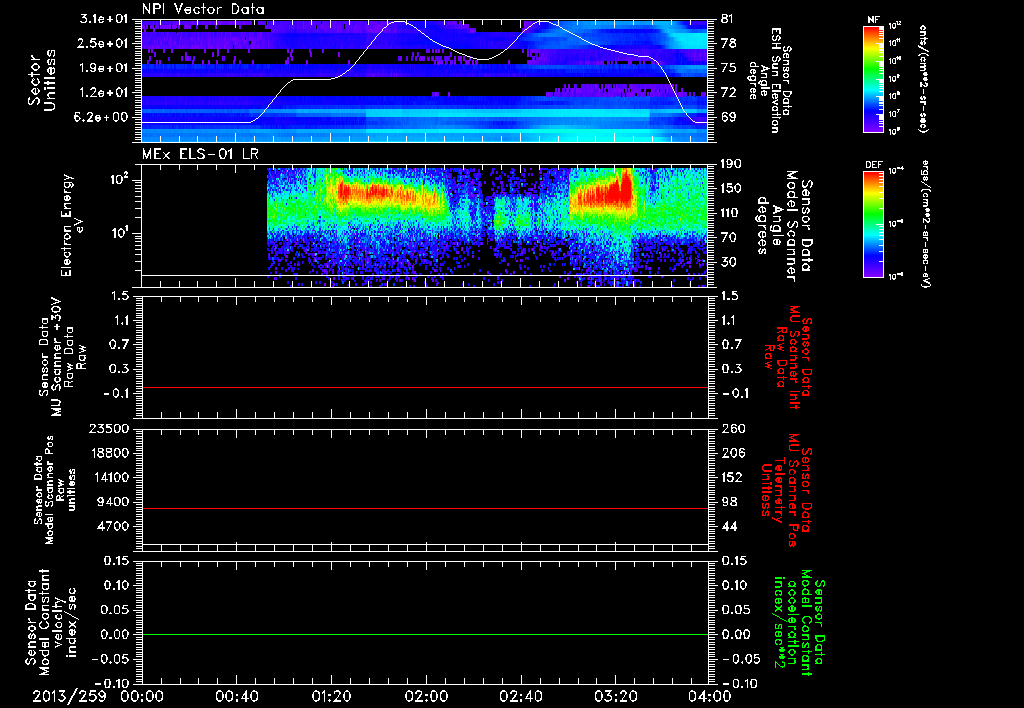This screenshot has height=708, width=1024.
Task: Click the "1.2e+01" sector tick value
Action: pos(104,93)
